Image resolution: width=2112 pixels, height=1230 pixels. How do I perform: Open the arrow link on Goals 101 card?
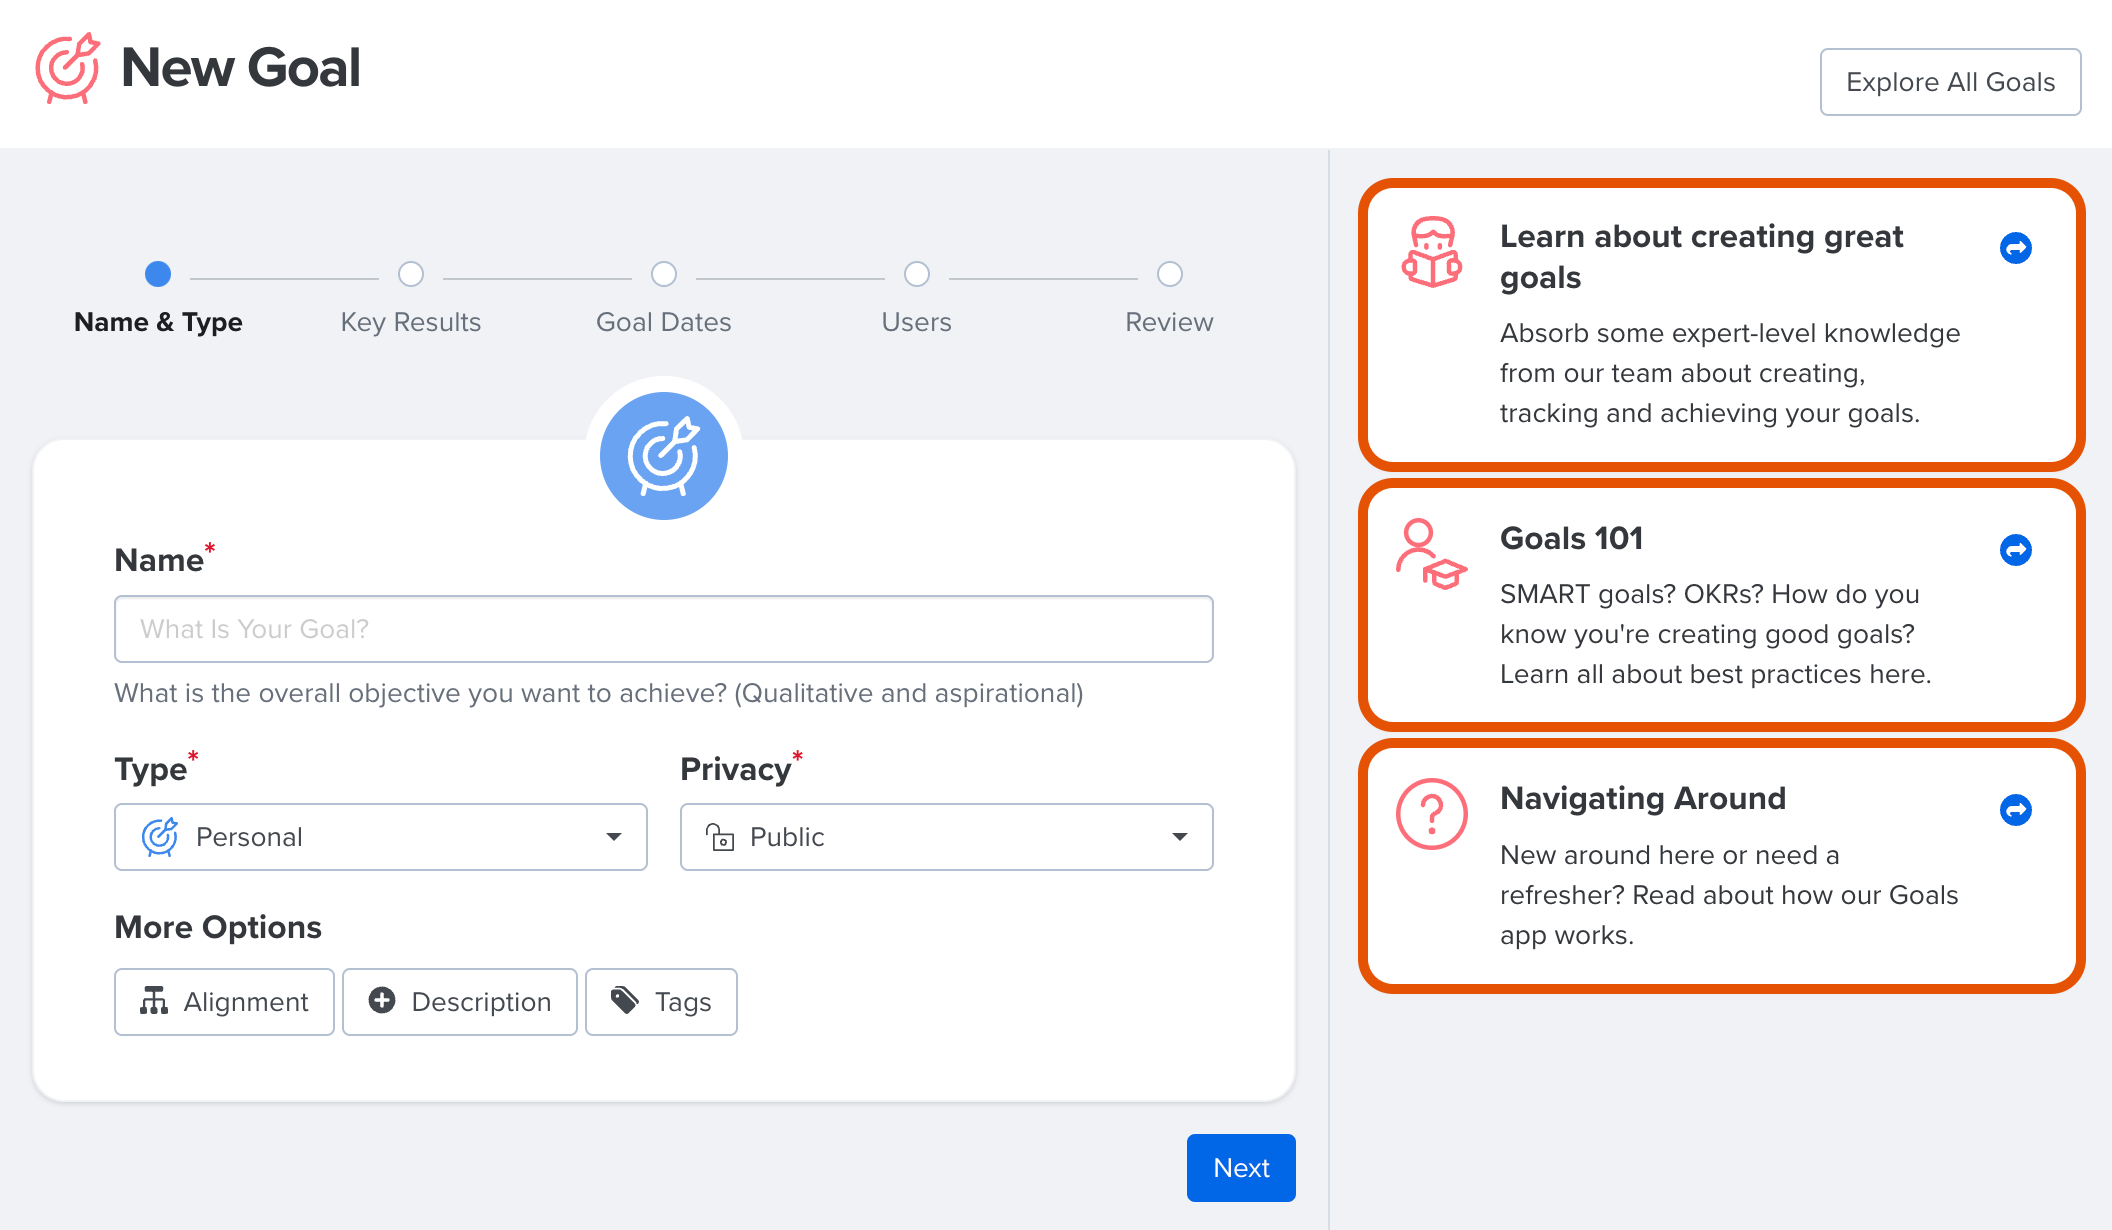pyautogui.click(x=2015, y=550)
